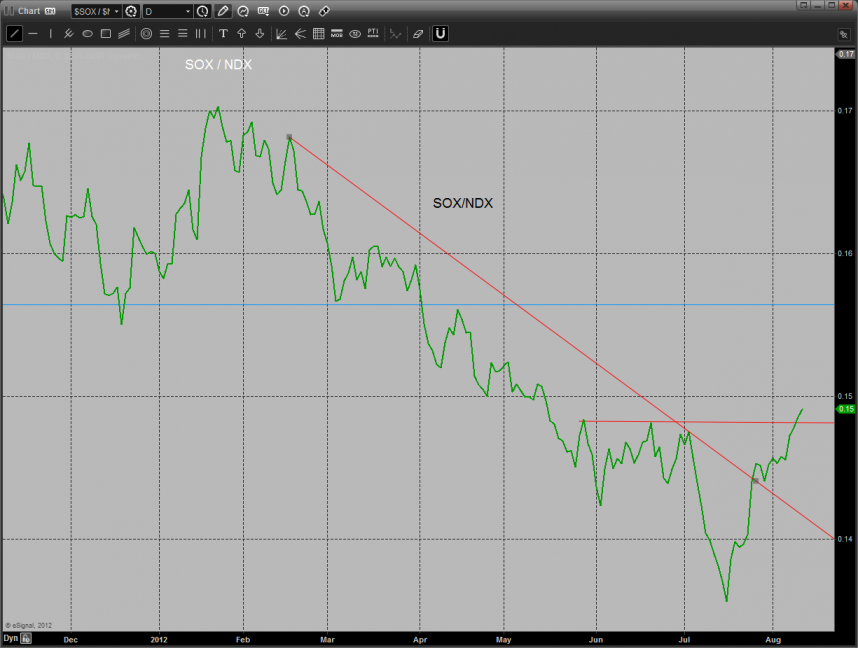Click the 0.14 price axis label
This screenshot has width=858, height=648.
pyautogui.click(x=845, y=539)
